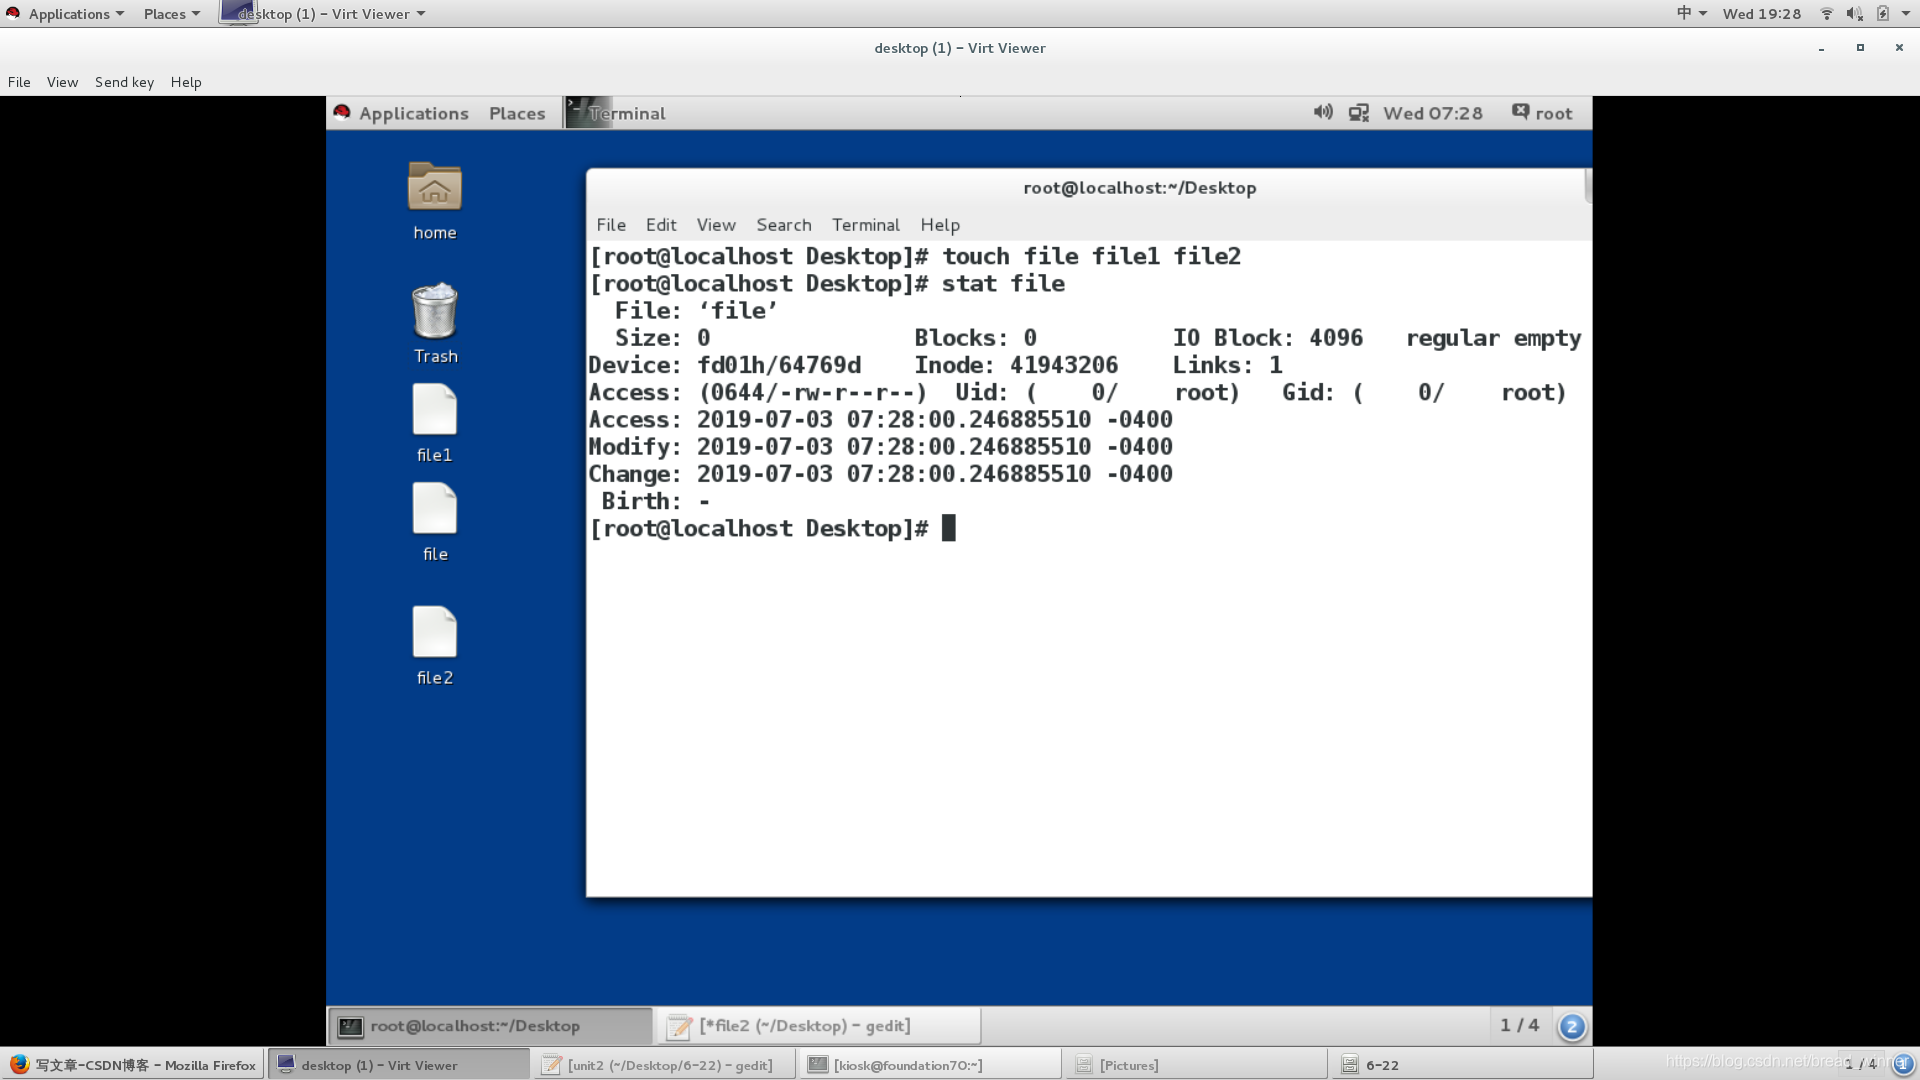Viewport: 1920px width, 1080px height.
Task: Switch to root@localhost:~/Desktop taskbar window
Action: [x=490, y=1026]
